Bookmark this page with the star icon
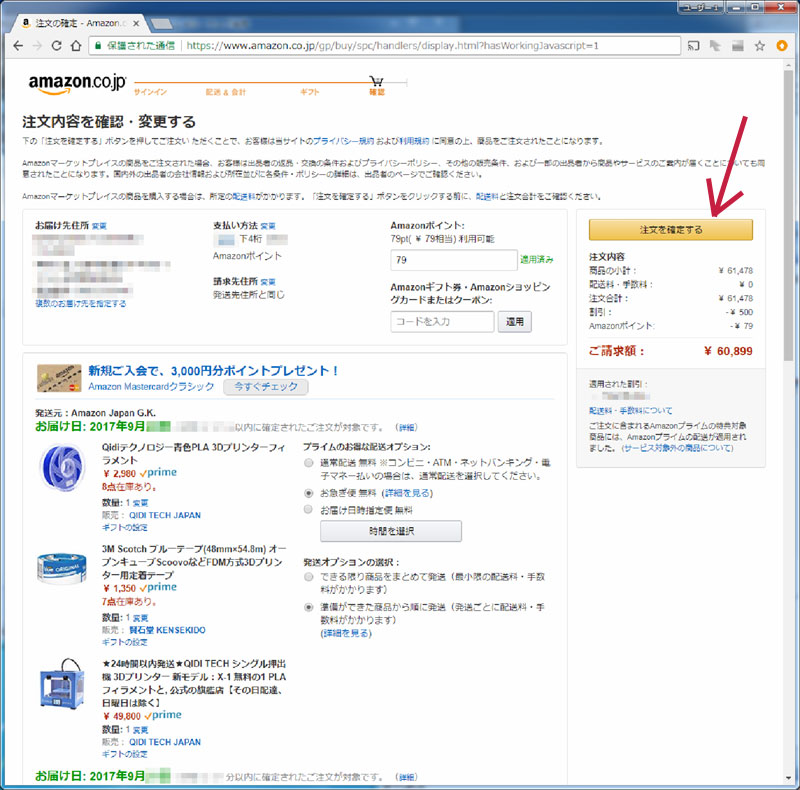This screenshot has width=800, height=790. click(760, 46)
